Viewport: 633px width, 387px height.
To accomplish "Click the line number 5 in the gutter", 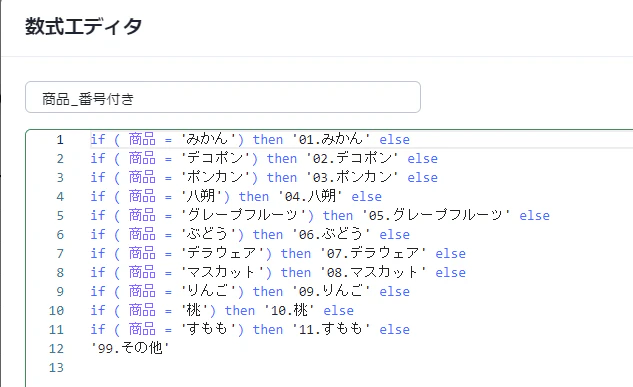I will click(60, 215).
